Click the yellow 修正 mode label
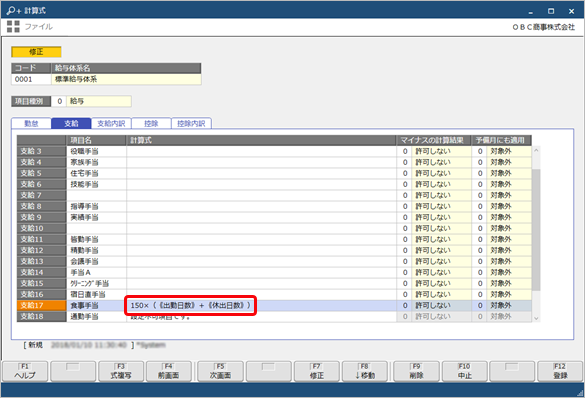Screen dimensions: 585x398 click(36, 52)
